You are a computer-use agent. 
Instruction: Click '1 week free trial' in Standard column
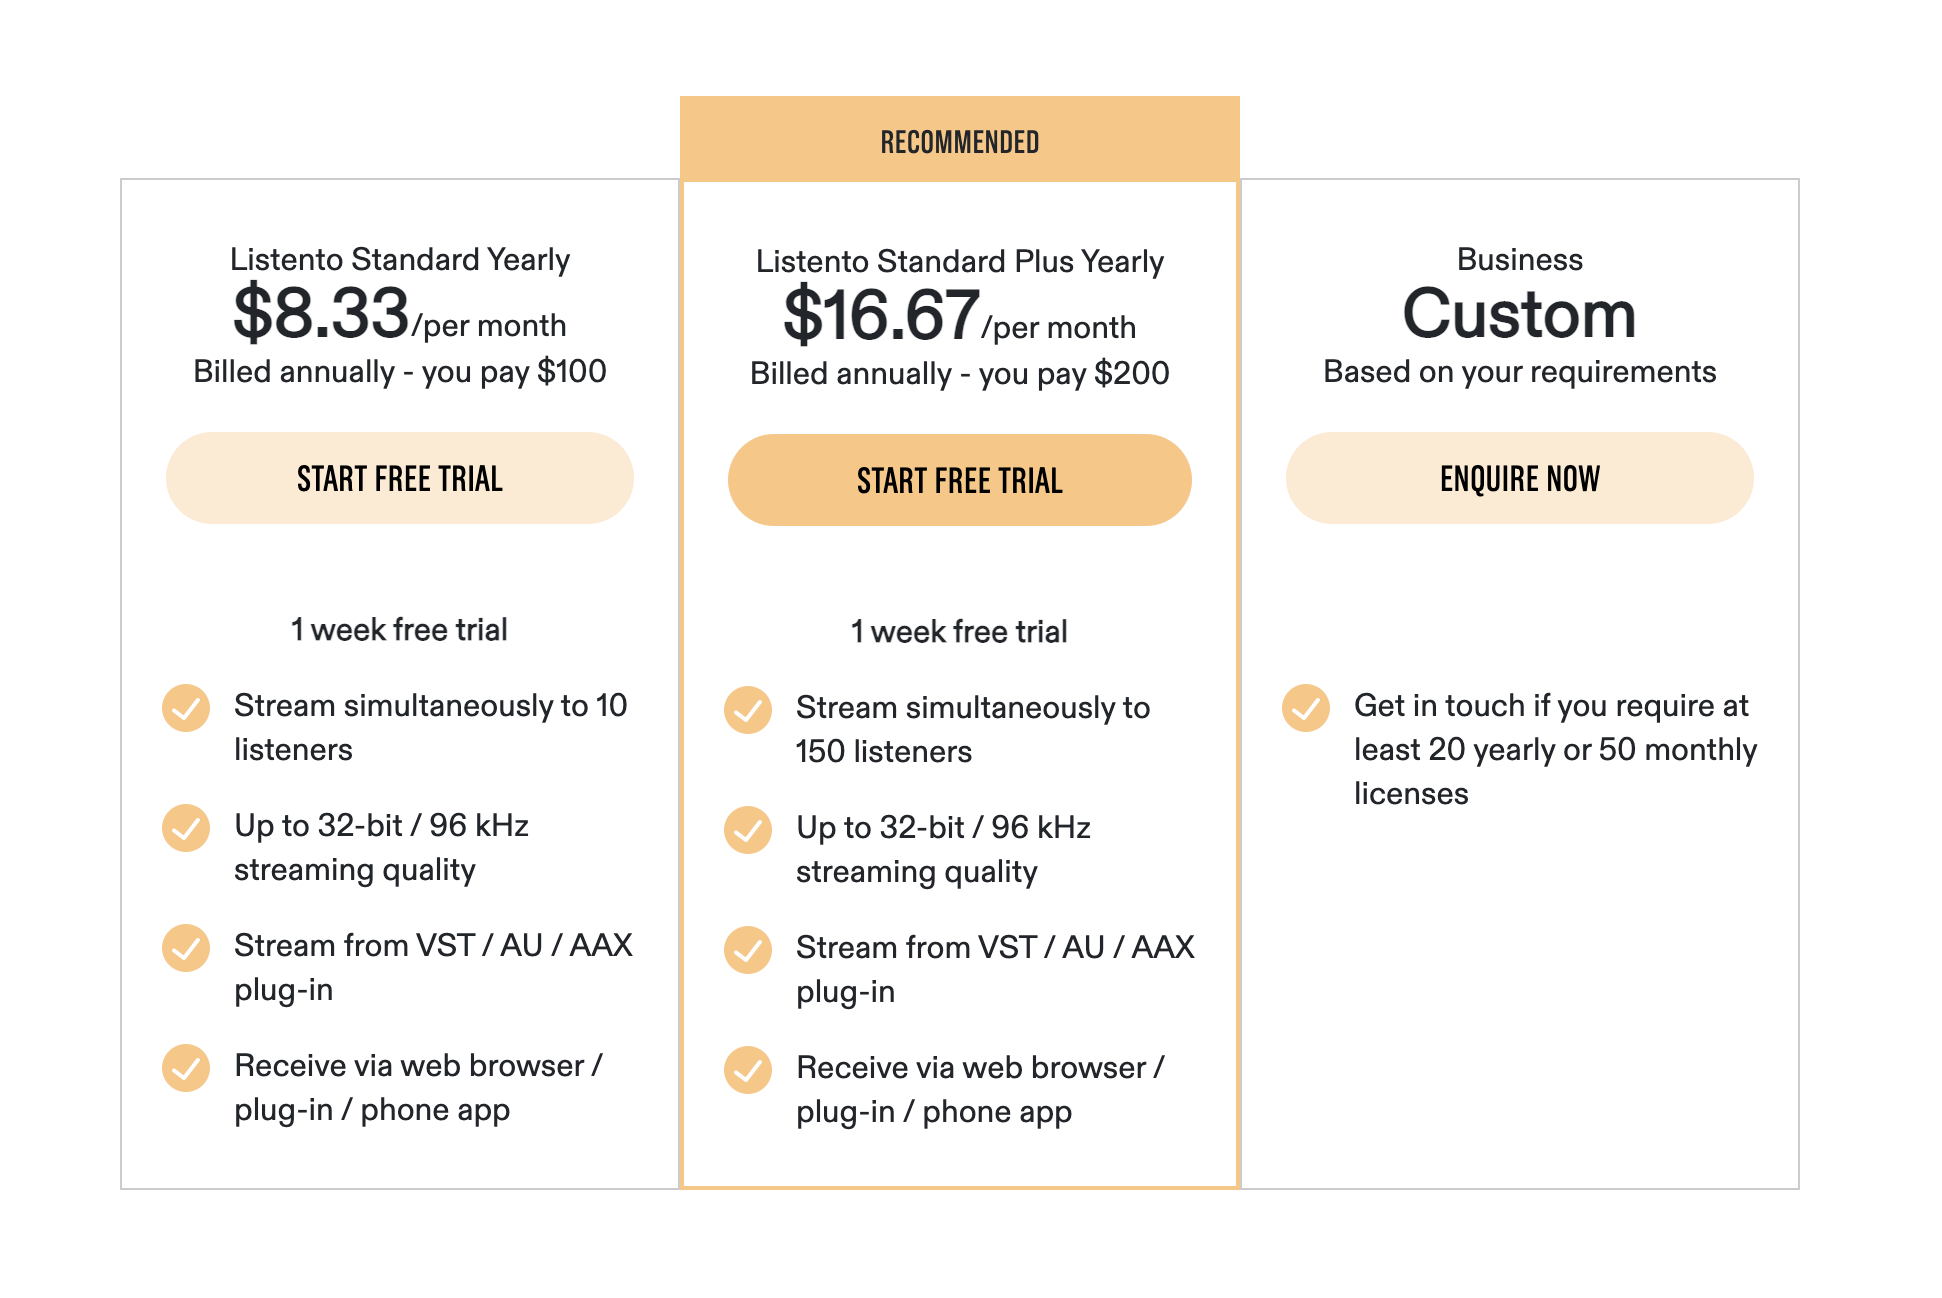tap(399, 629)
